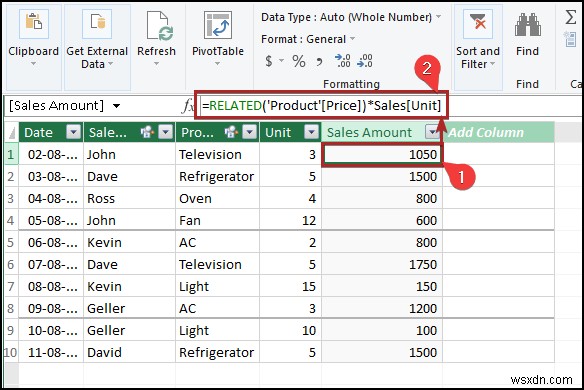
Task: Apply currency format dollar sign
Action: [269, 61]
